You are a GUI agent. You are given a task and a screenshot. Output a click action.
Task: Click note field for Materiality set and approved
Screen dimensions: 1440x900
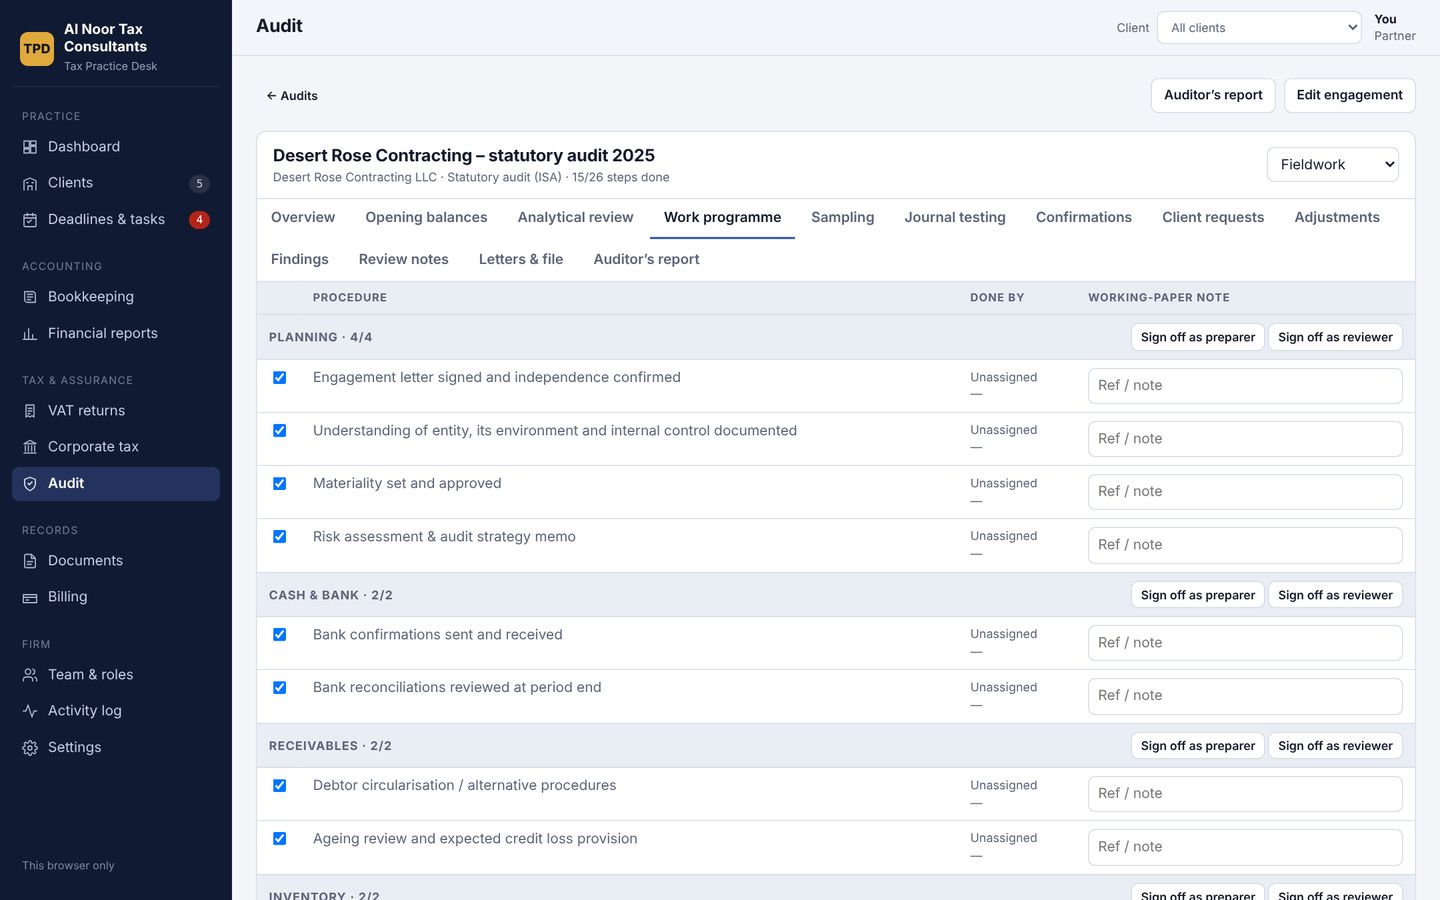coord(1245,492)
